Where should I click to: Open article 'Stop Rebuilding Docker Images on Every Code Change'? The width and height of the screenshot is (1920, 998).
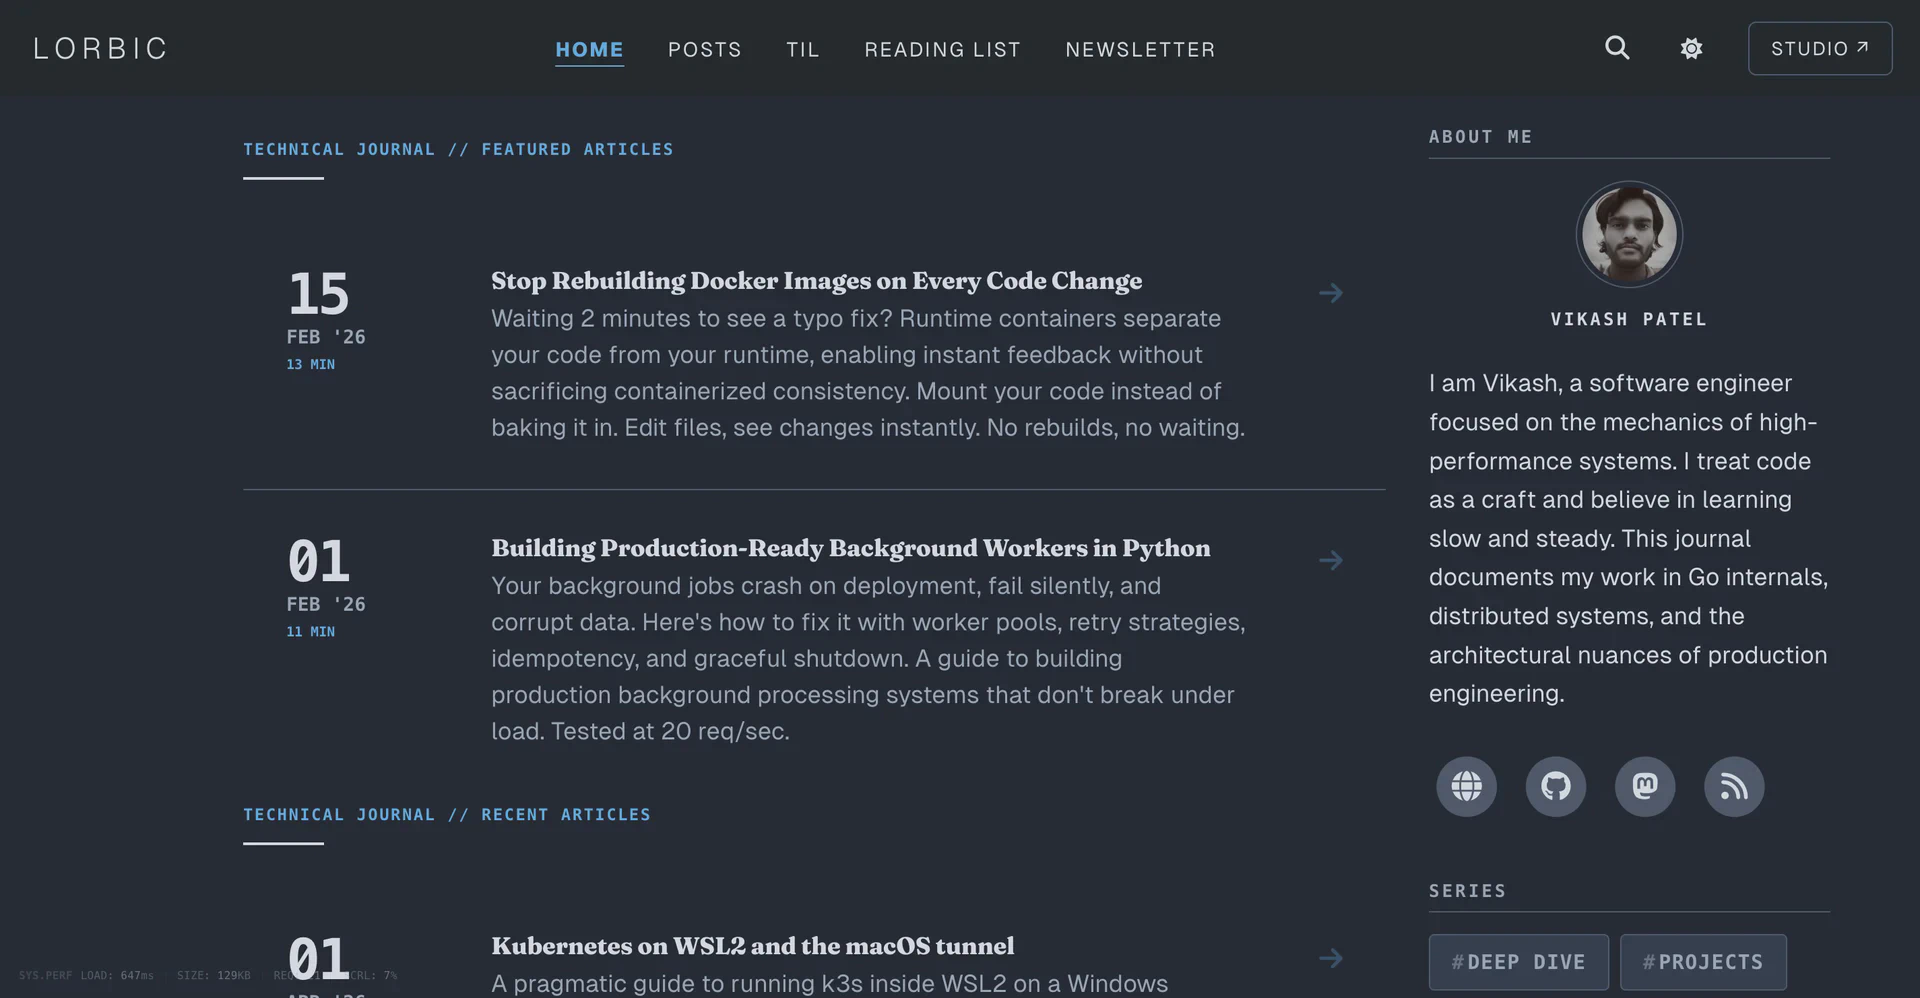816,281
